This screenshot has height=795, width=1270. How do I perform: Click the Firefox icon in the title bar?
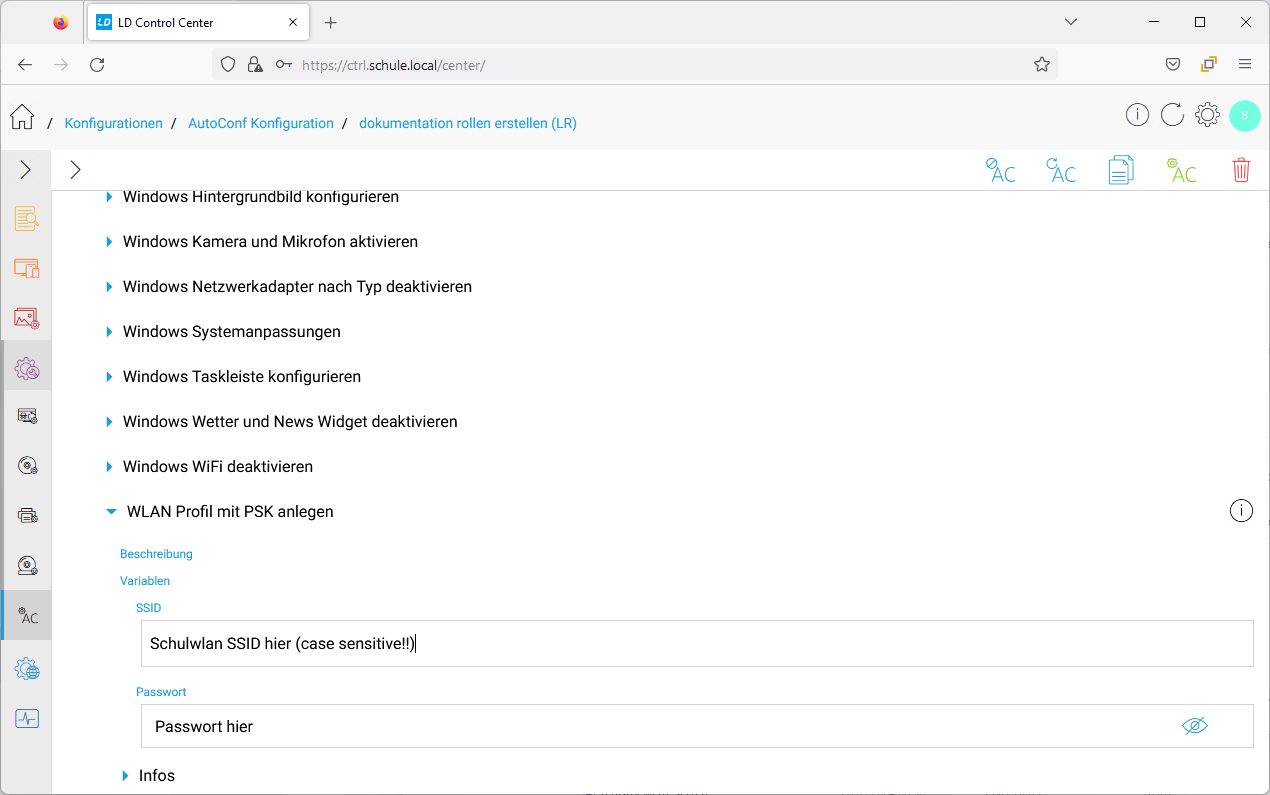pos(61,22)
